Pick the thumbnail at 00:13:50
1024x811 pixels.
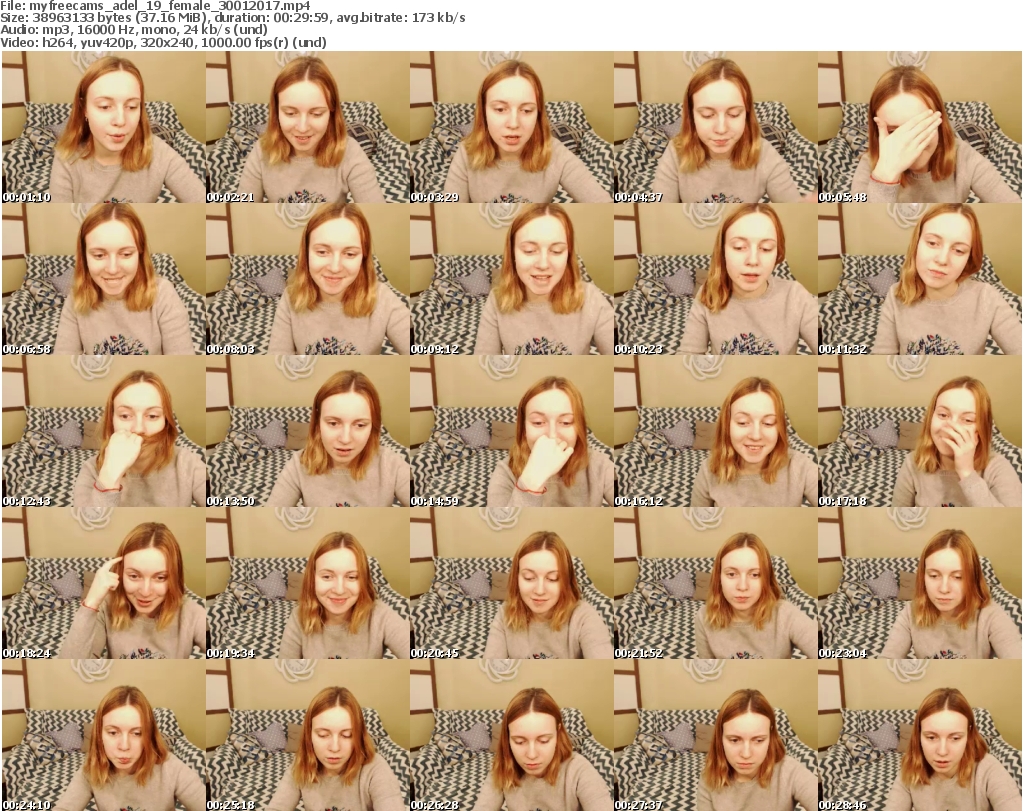click(x=308, y=432)
